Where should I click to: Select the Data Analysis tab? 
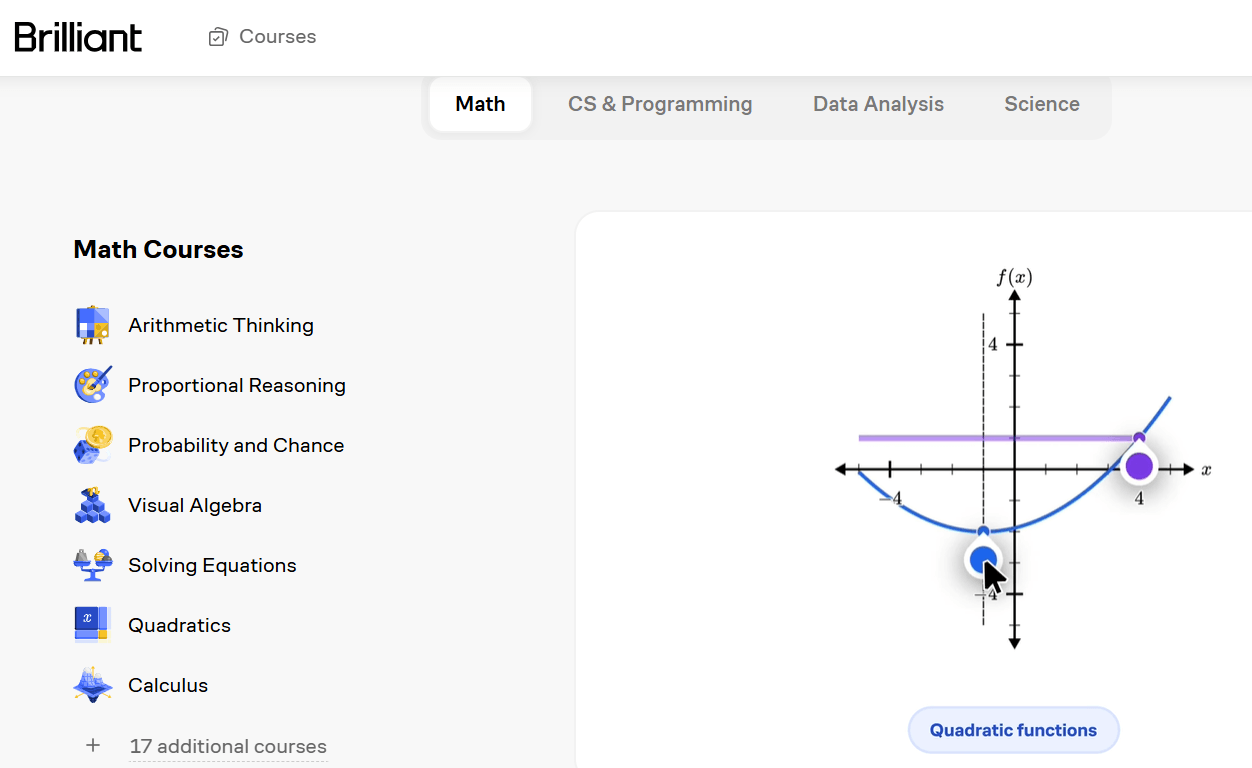pos(878,104)
